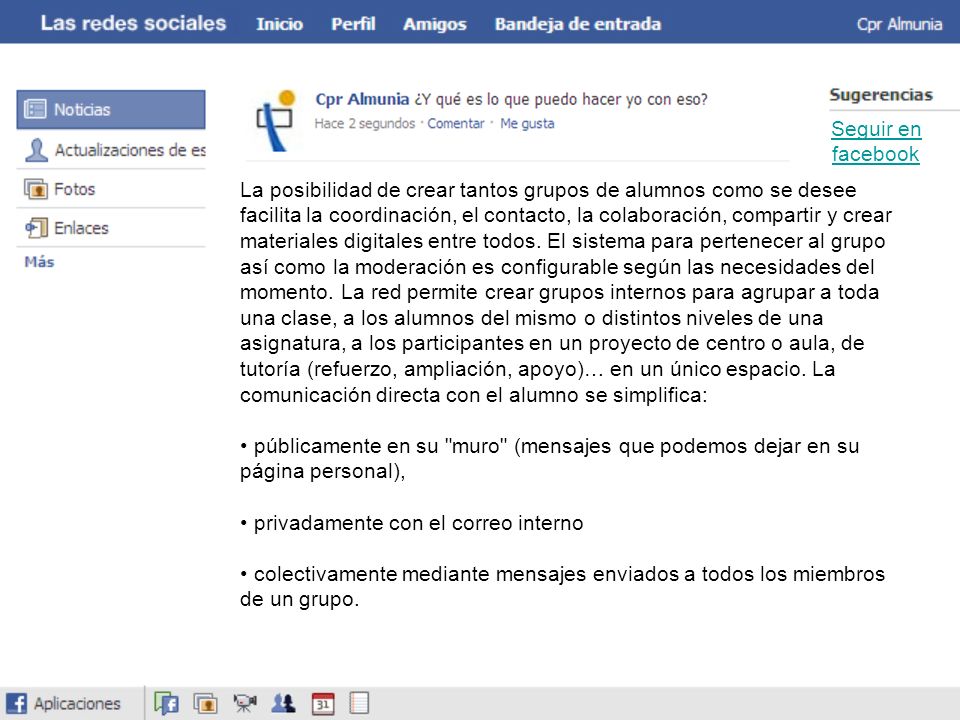Screen dimensions: 960x720
Task: Click the bullet 'privadamente con el correo interno'
Action: point(411,523)
